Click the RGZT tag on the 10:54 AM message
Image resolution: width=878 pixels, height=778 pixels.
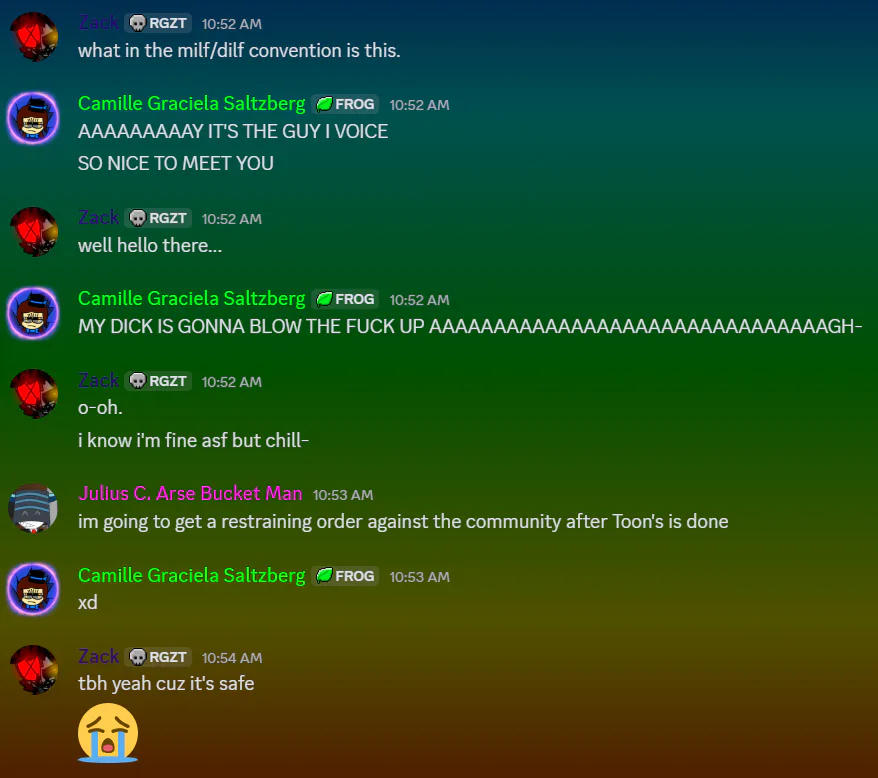(x=158, y=657)
